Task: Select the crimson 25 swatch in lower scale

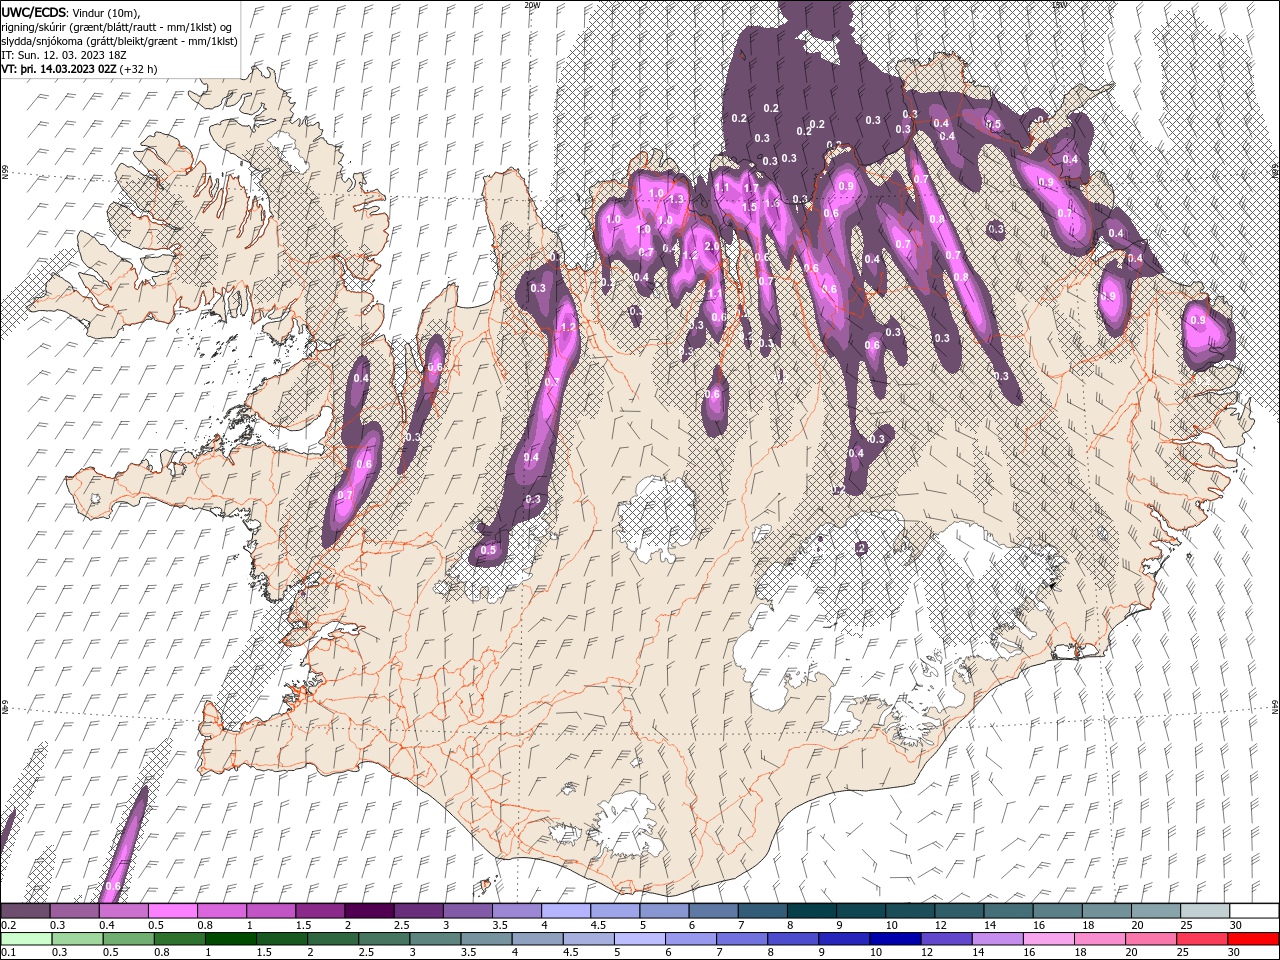Action: [1203, 939]
